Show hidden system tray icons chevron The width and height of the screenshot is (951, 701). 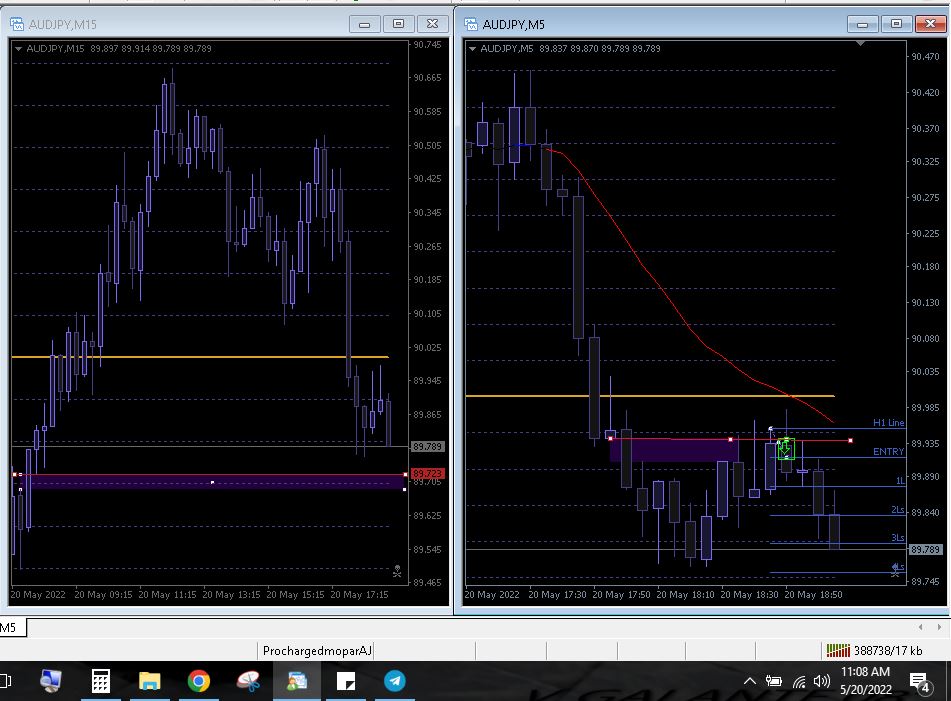point(750,682)
